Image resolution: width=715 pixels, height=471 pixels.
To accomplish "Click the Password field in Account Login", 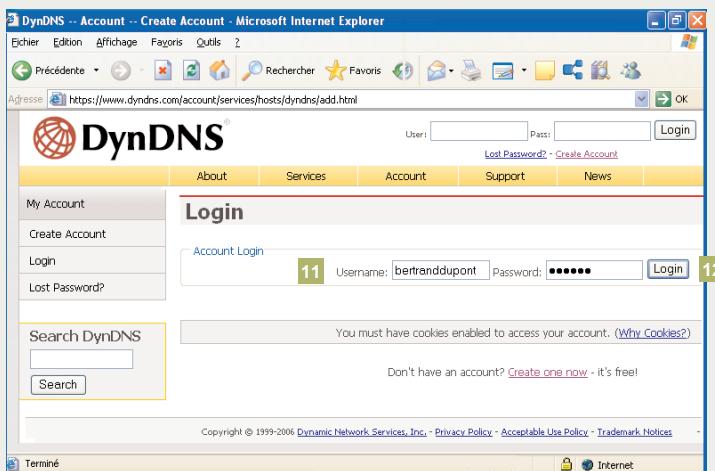I will (x=594, y=270).
